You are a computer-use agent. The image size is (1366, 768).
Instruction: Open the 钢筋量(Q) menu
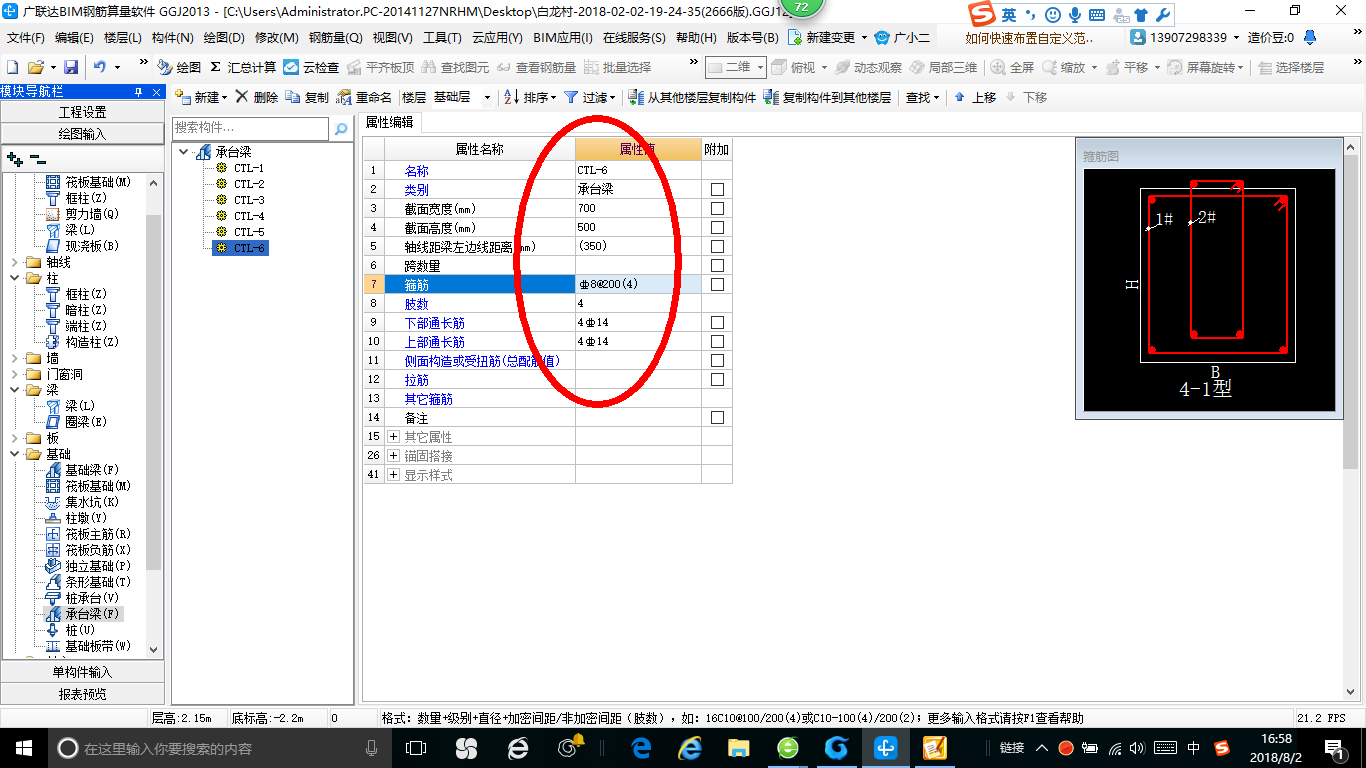pyautogui.click(x=335, y=37)
